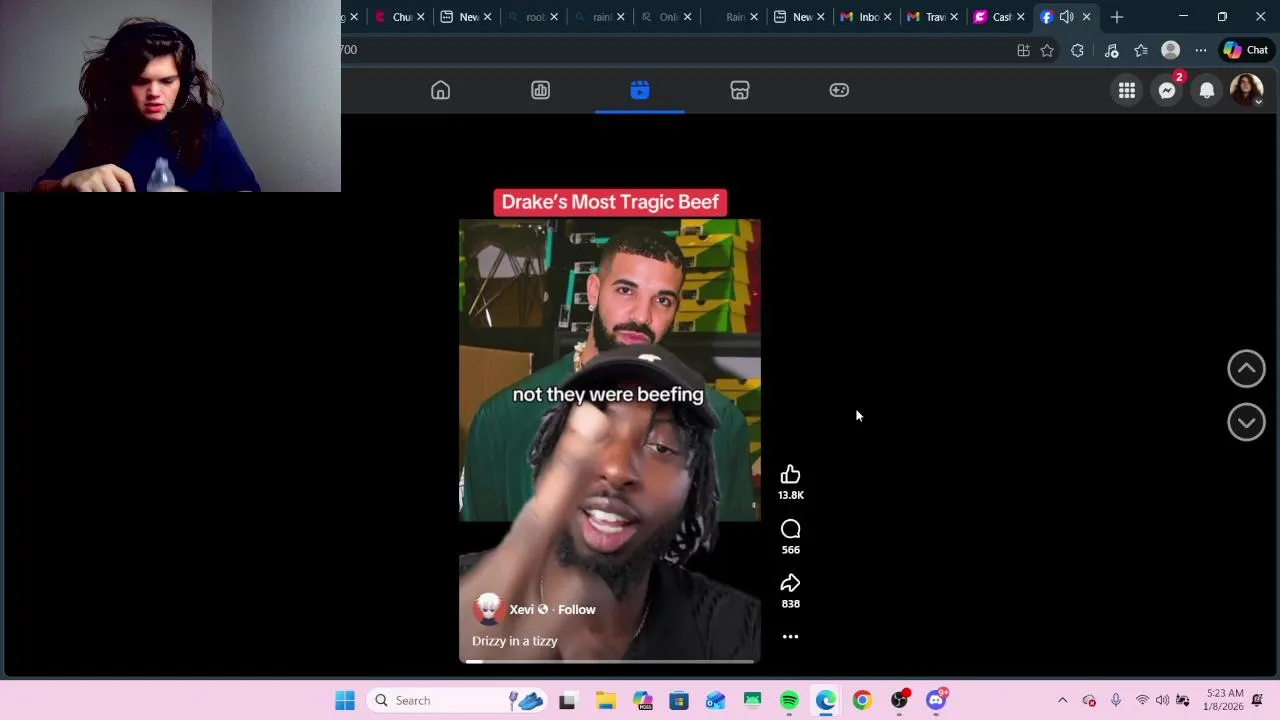Open Discord from the taskbar
This screenshot has height=720, width=1280.
(x=936, y=700)
